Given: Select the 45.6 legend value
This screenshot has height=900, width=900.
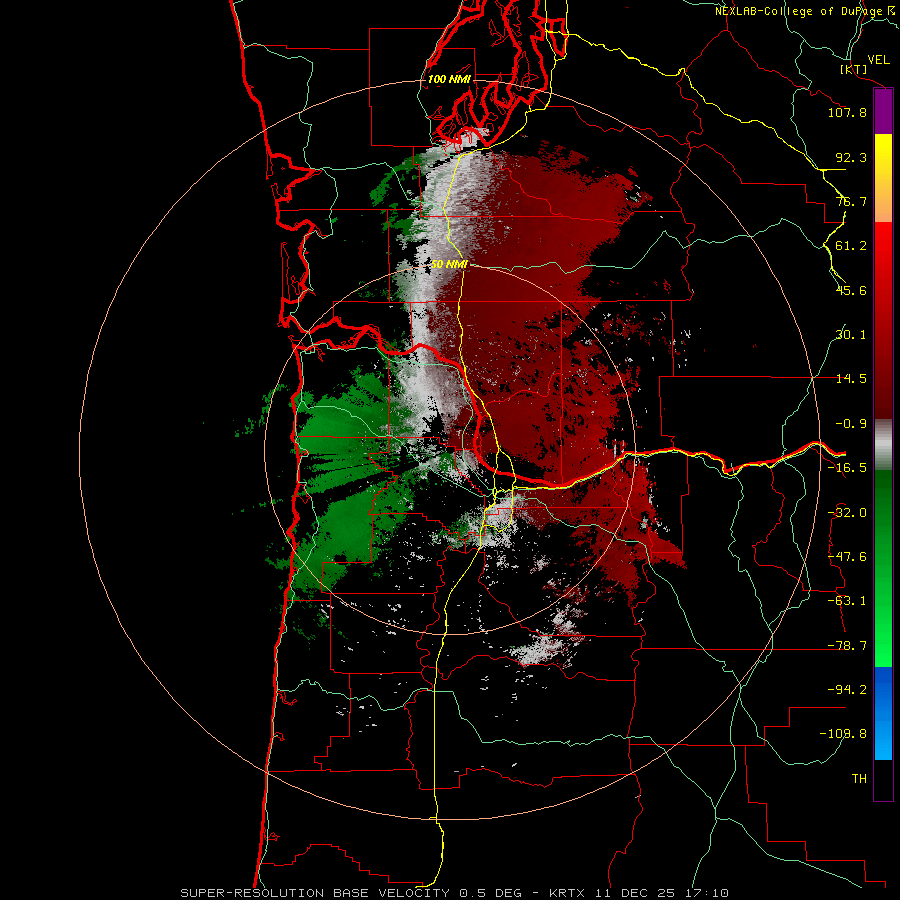Looking at the screenshot, I should coord(851,290).
